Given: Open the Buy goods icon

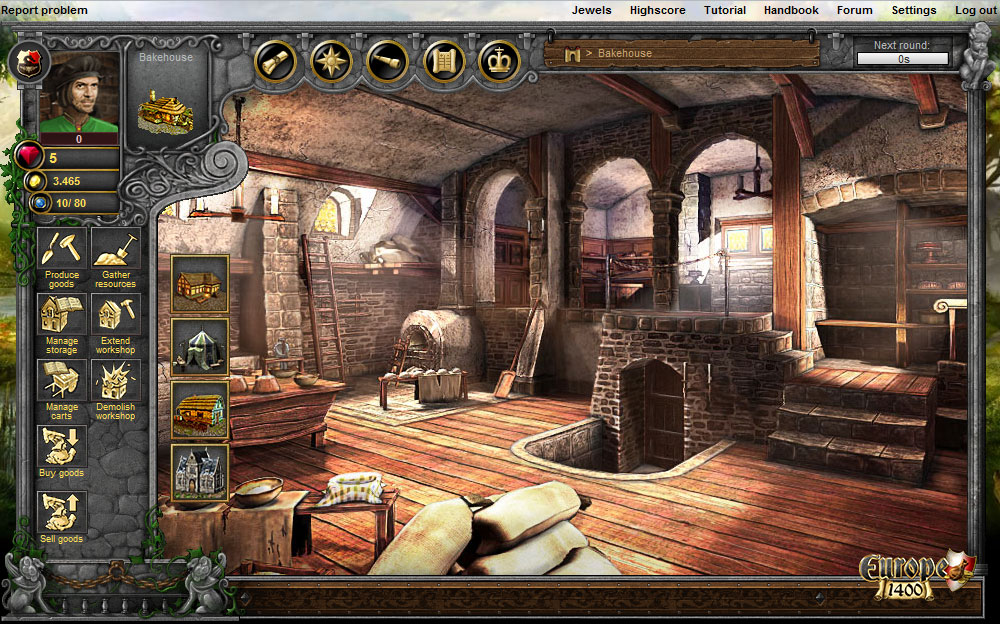Looking at the screenshot, I should 62,447.
